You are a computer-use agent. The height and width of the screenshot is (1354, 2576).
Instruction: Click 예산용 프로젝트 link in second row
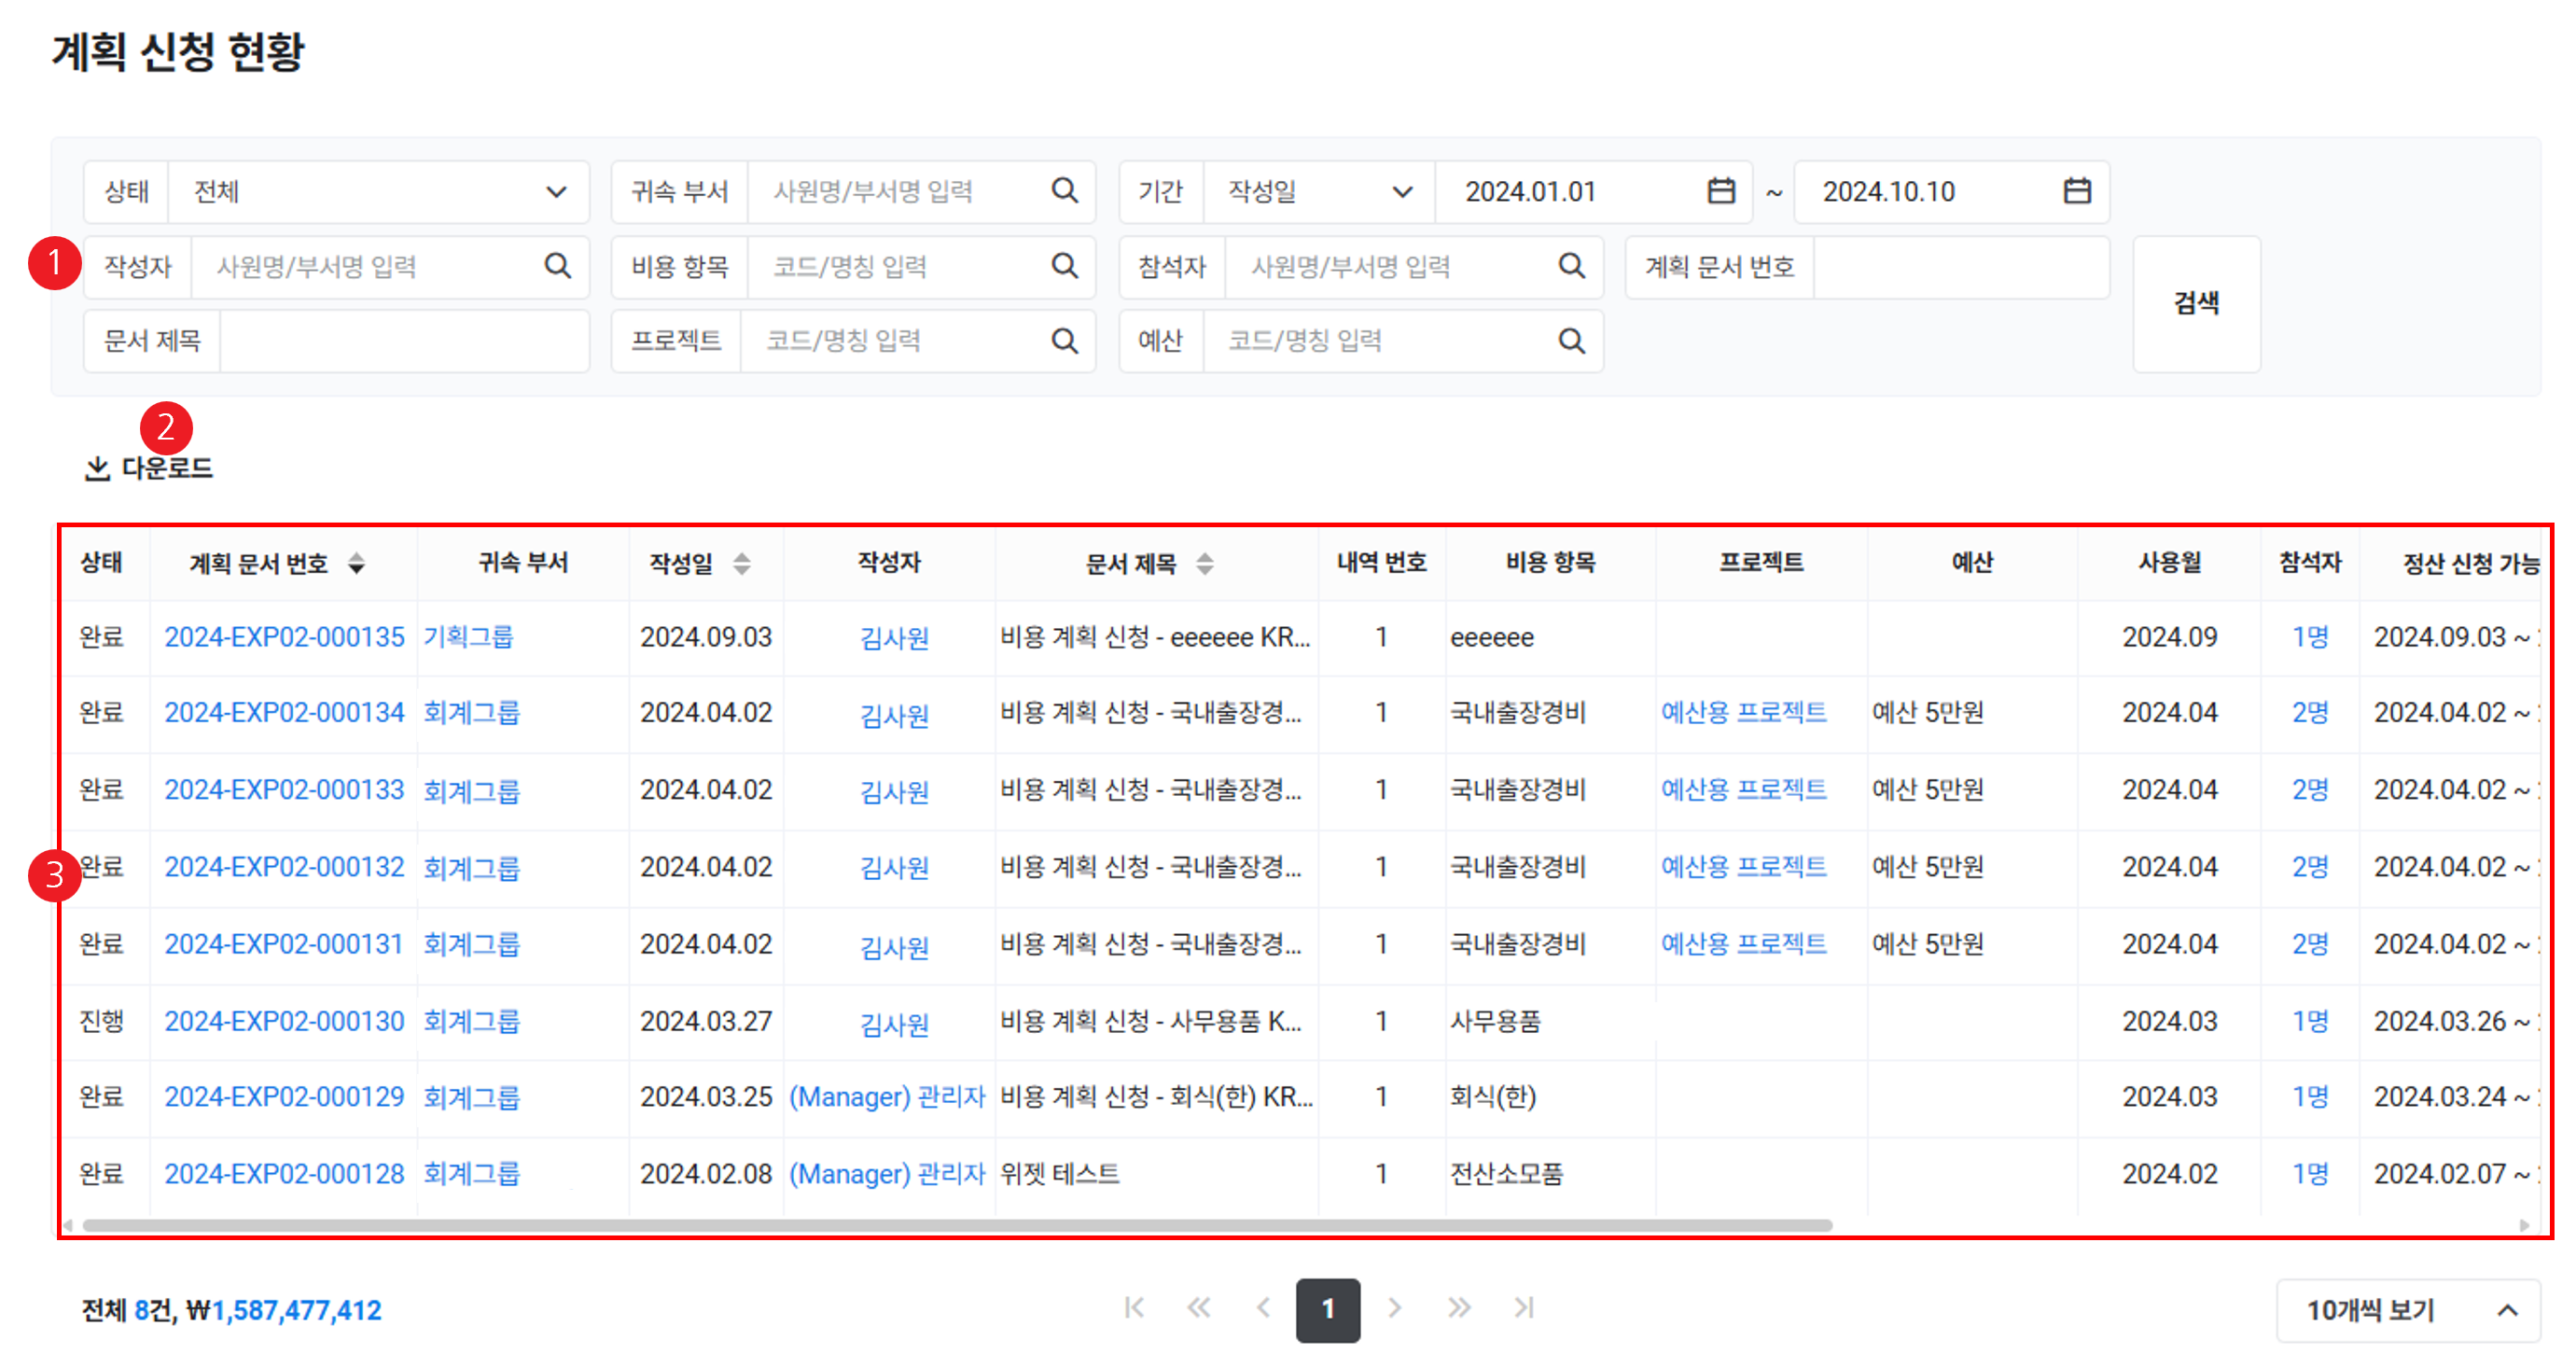1743,712
